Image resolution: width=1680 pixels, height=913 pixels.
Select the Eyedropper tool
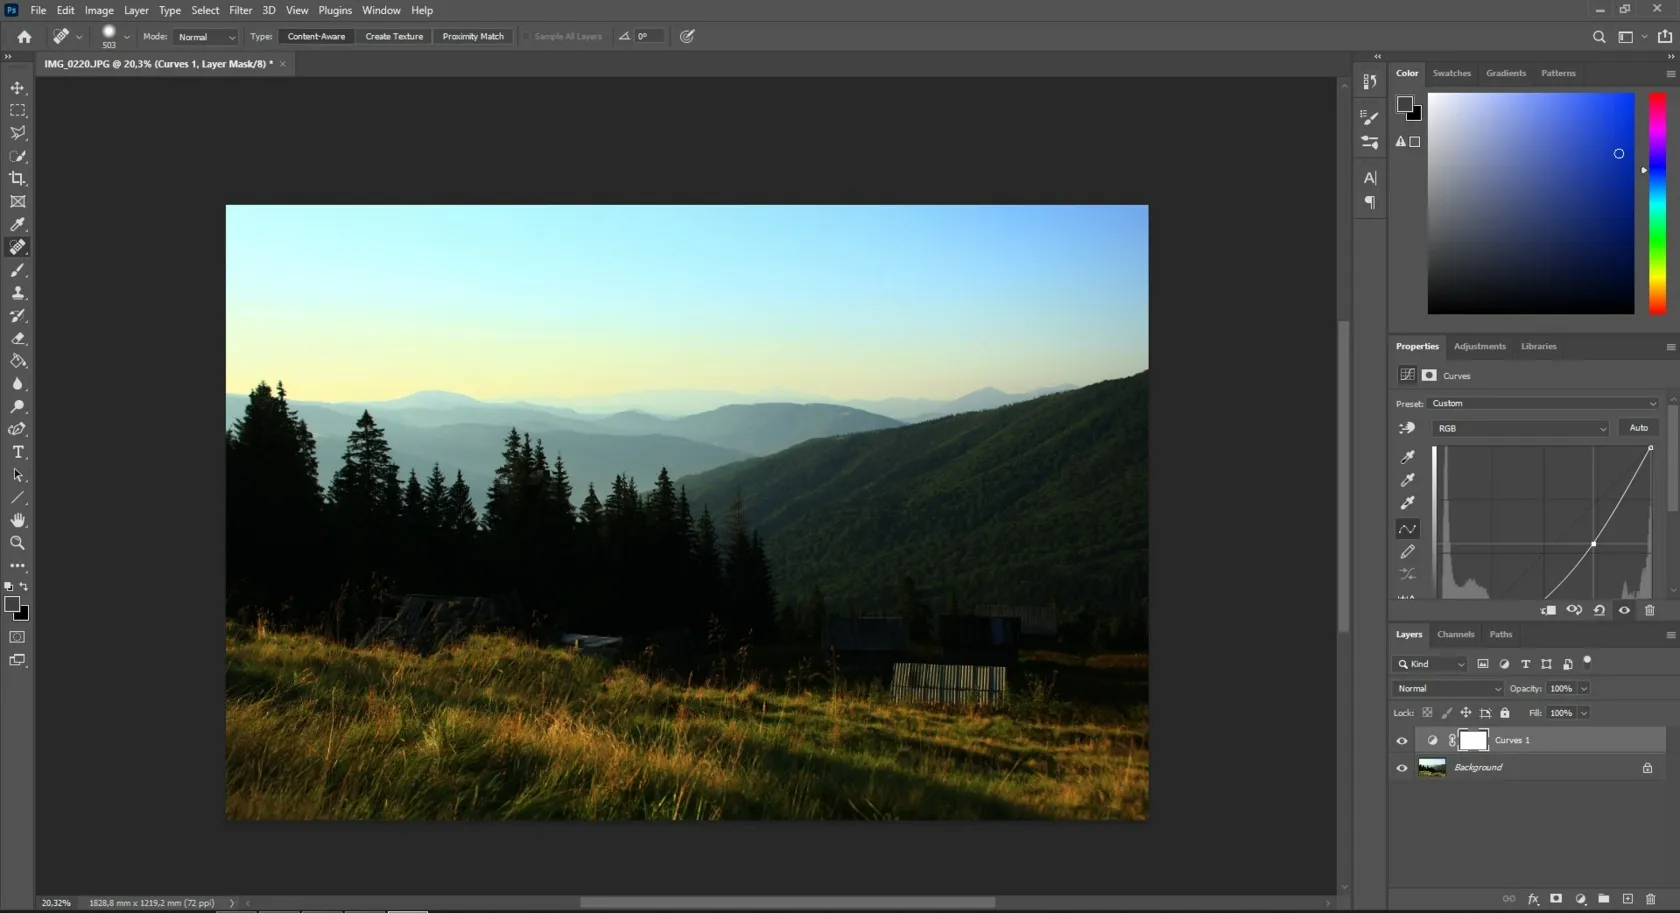point(18,224)
